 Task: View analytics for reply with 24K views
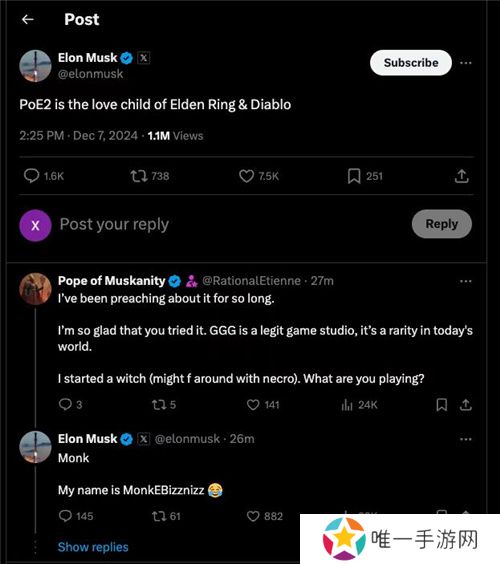coord(359,405)
